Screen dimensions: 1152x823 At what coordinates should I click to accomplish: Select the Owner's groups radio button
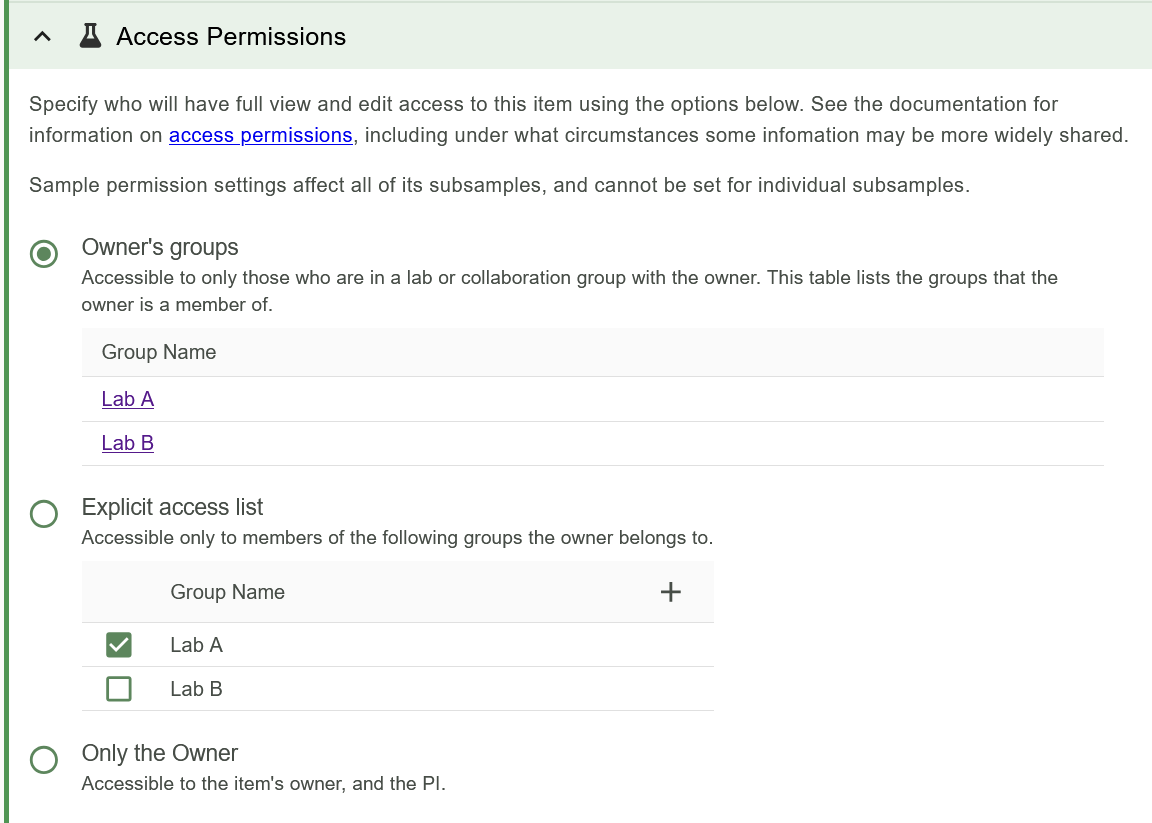coord(44,254)
